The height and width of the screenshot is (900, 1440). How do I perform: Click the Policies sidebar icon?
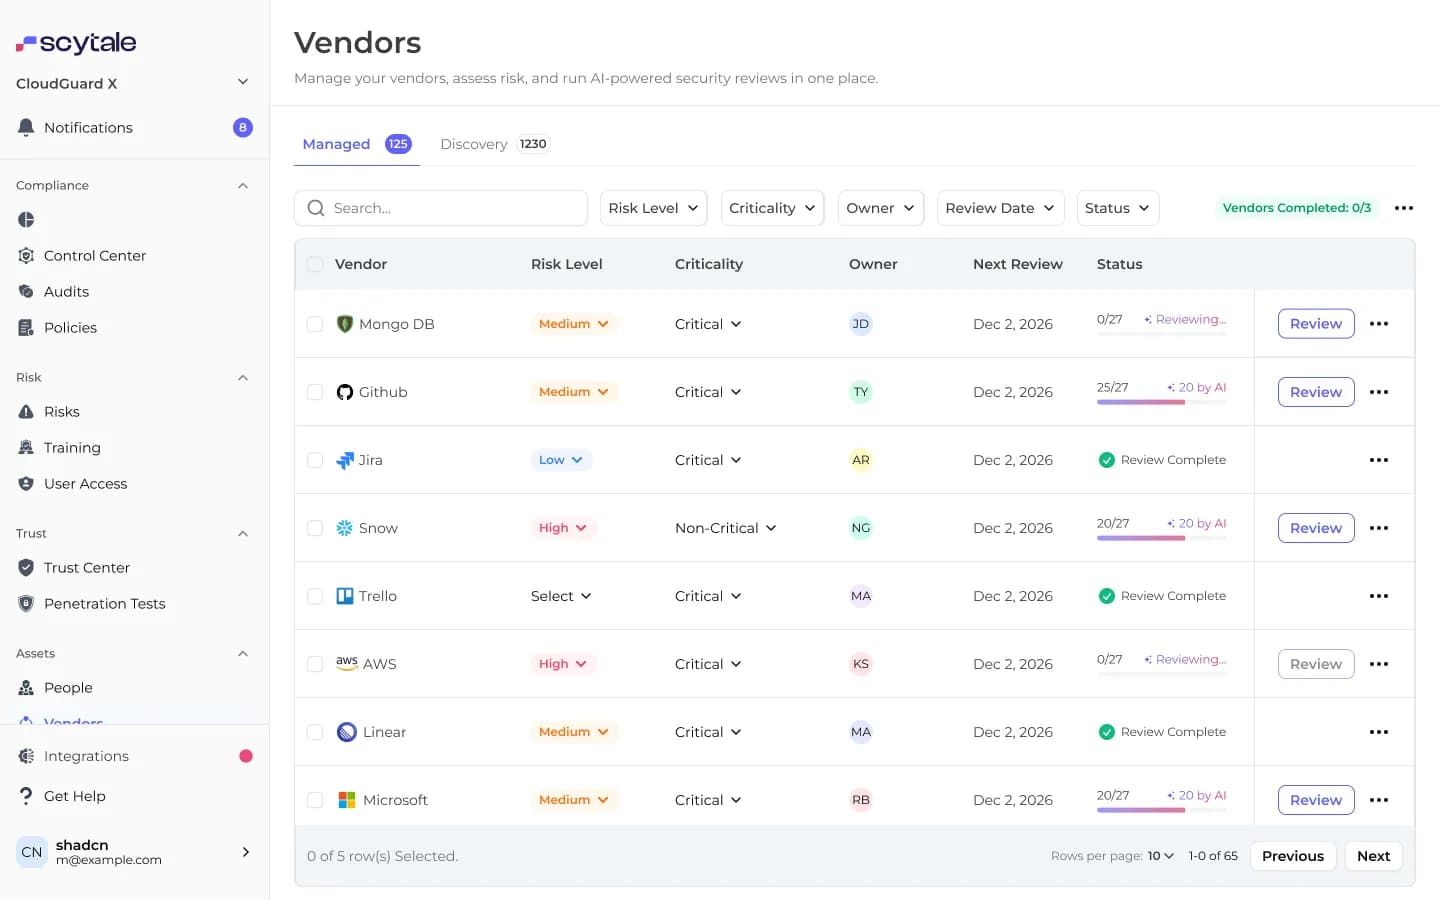(26, 327)
